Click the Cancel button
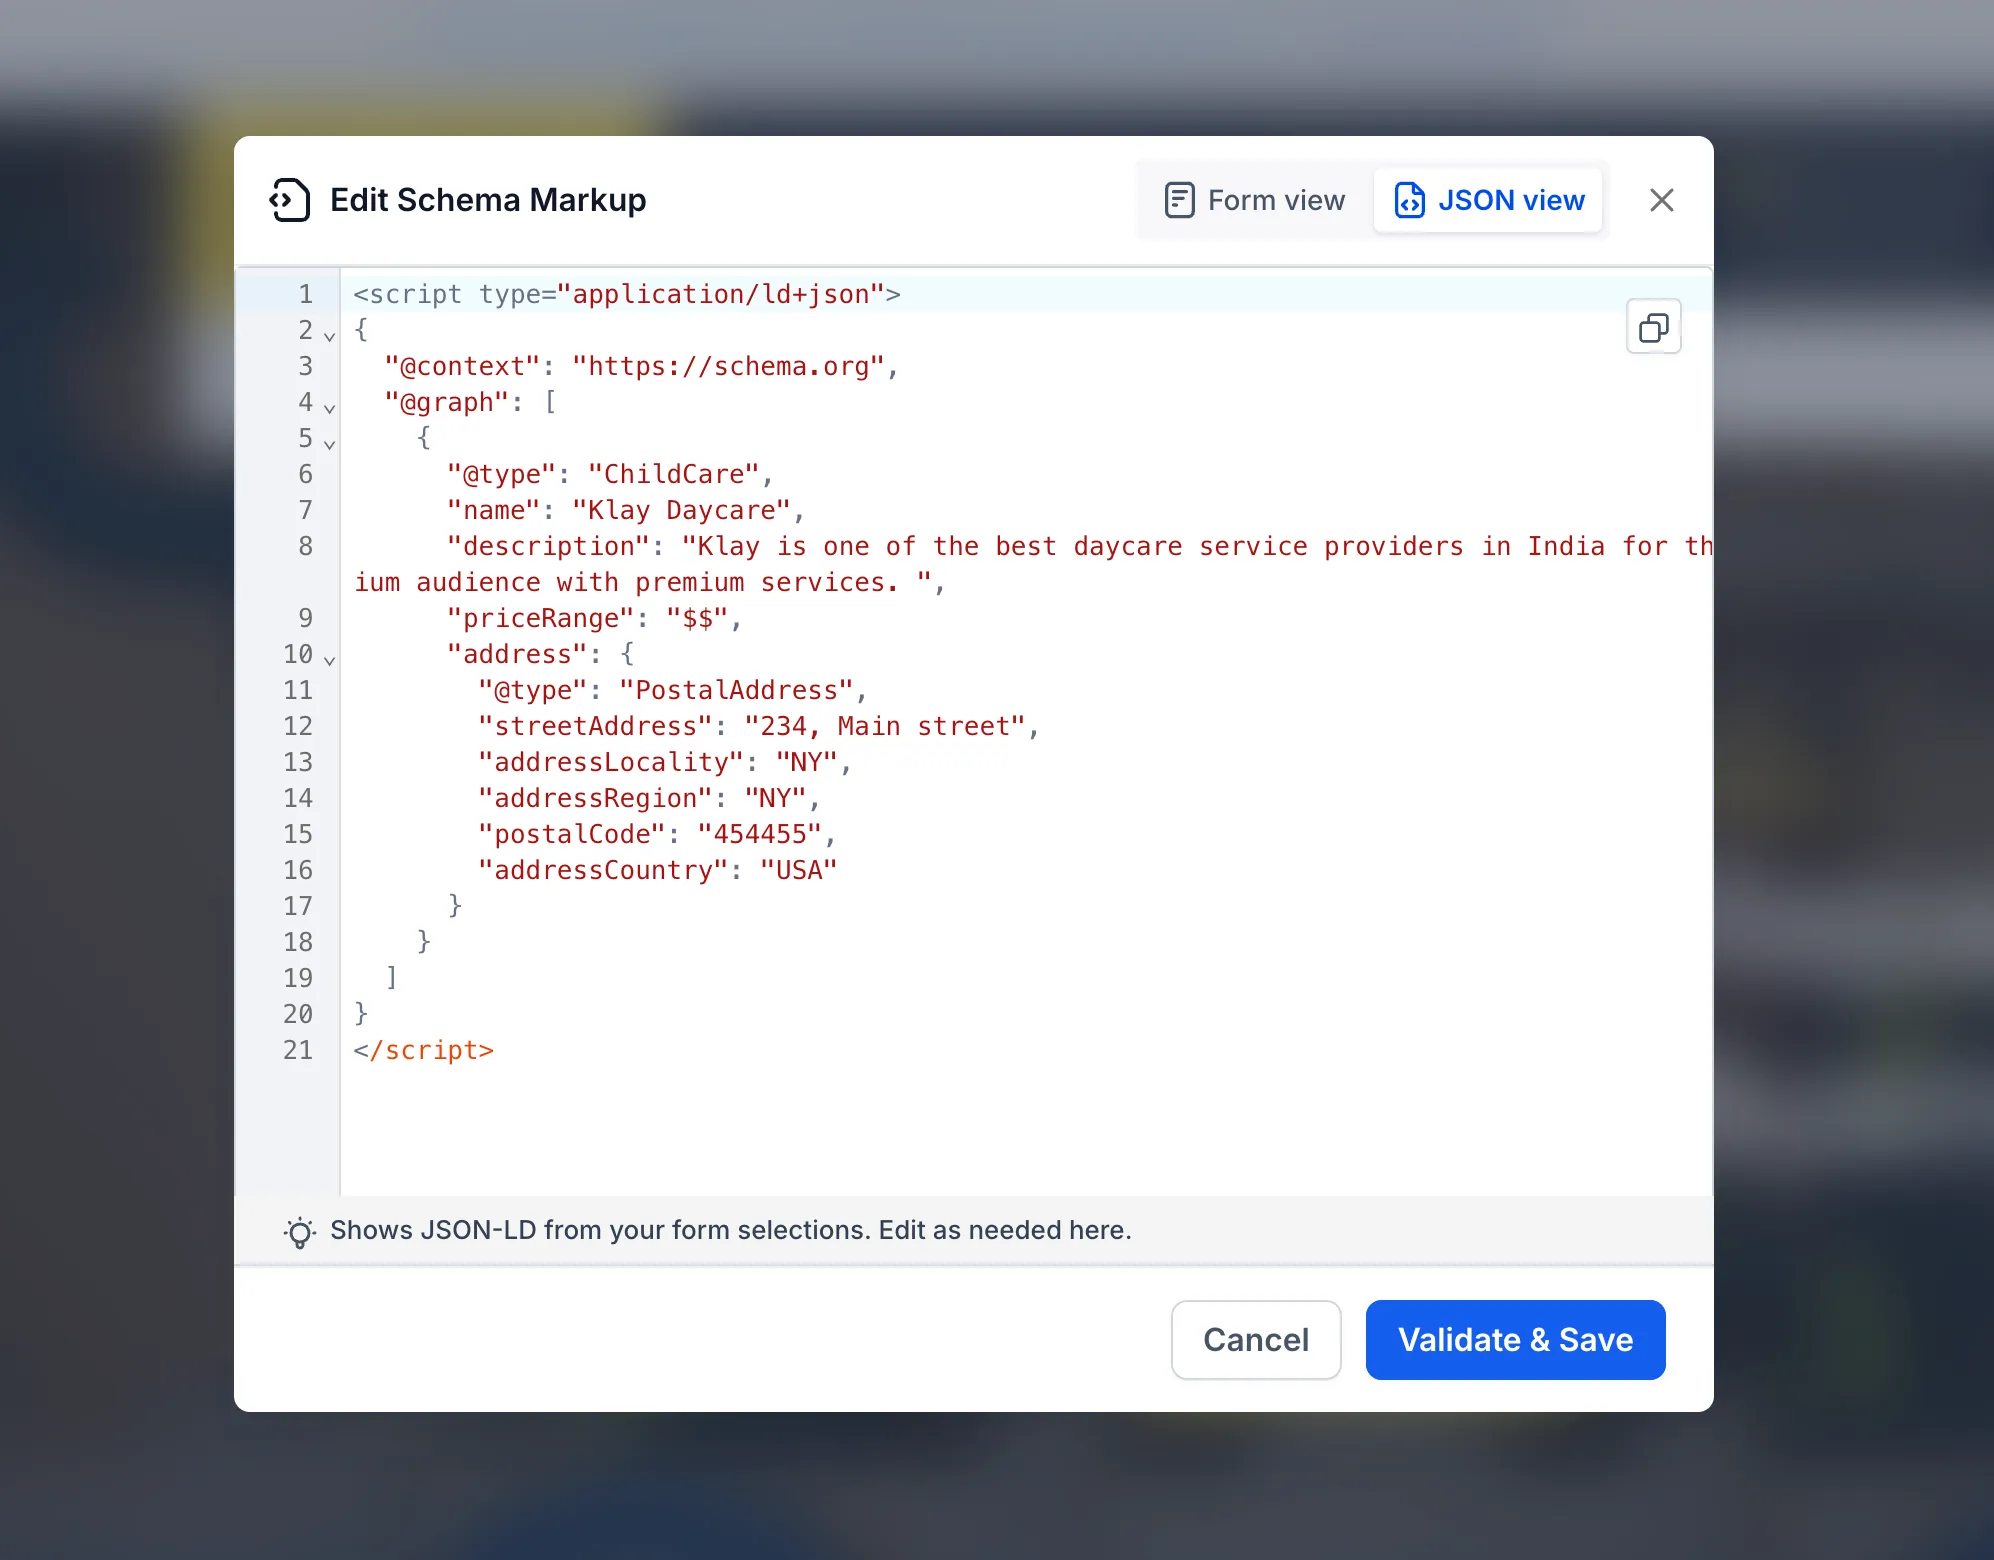This screenshot has height=1560, width=1994. (1256, 1340)
